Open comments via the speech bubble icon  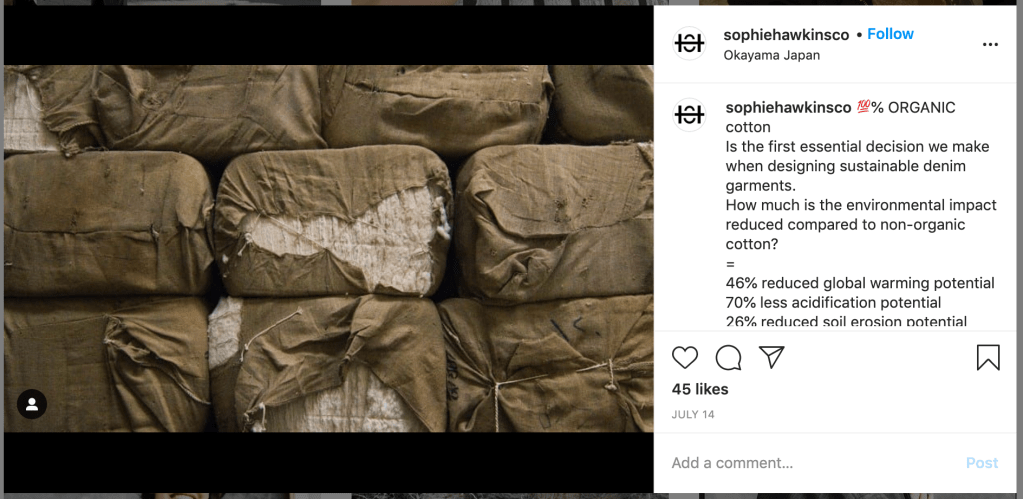click(x=728, y=357)
